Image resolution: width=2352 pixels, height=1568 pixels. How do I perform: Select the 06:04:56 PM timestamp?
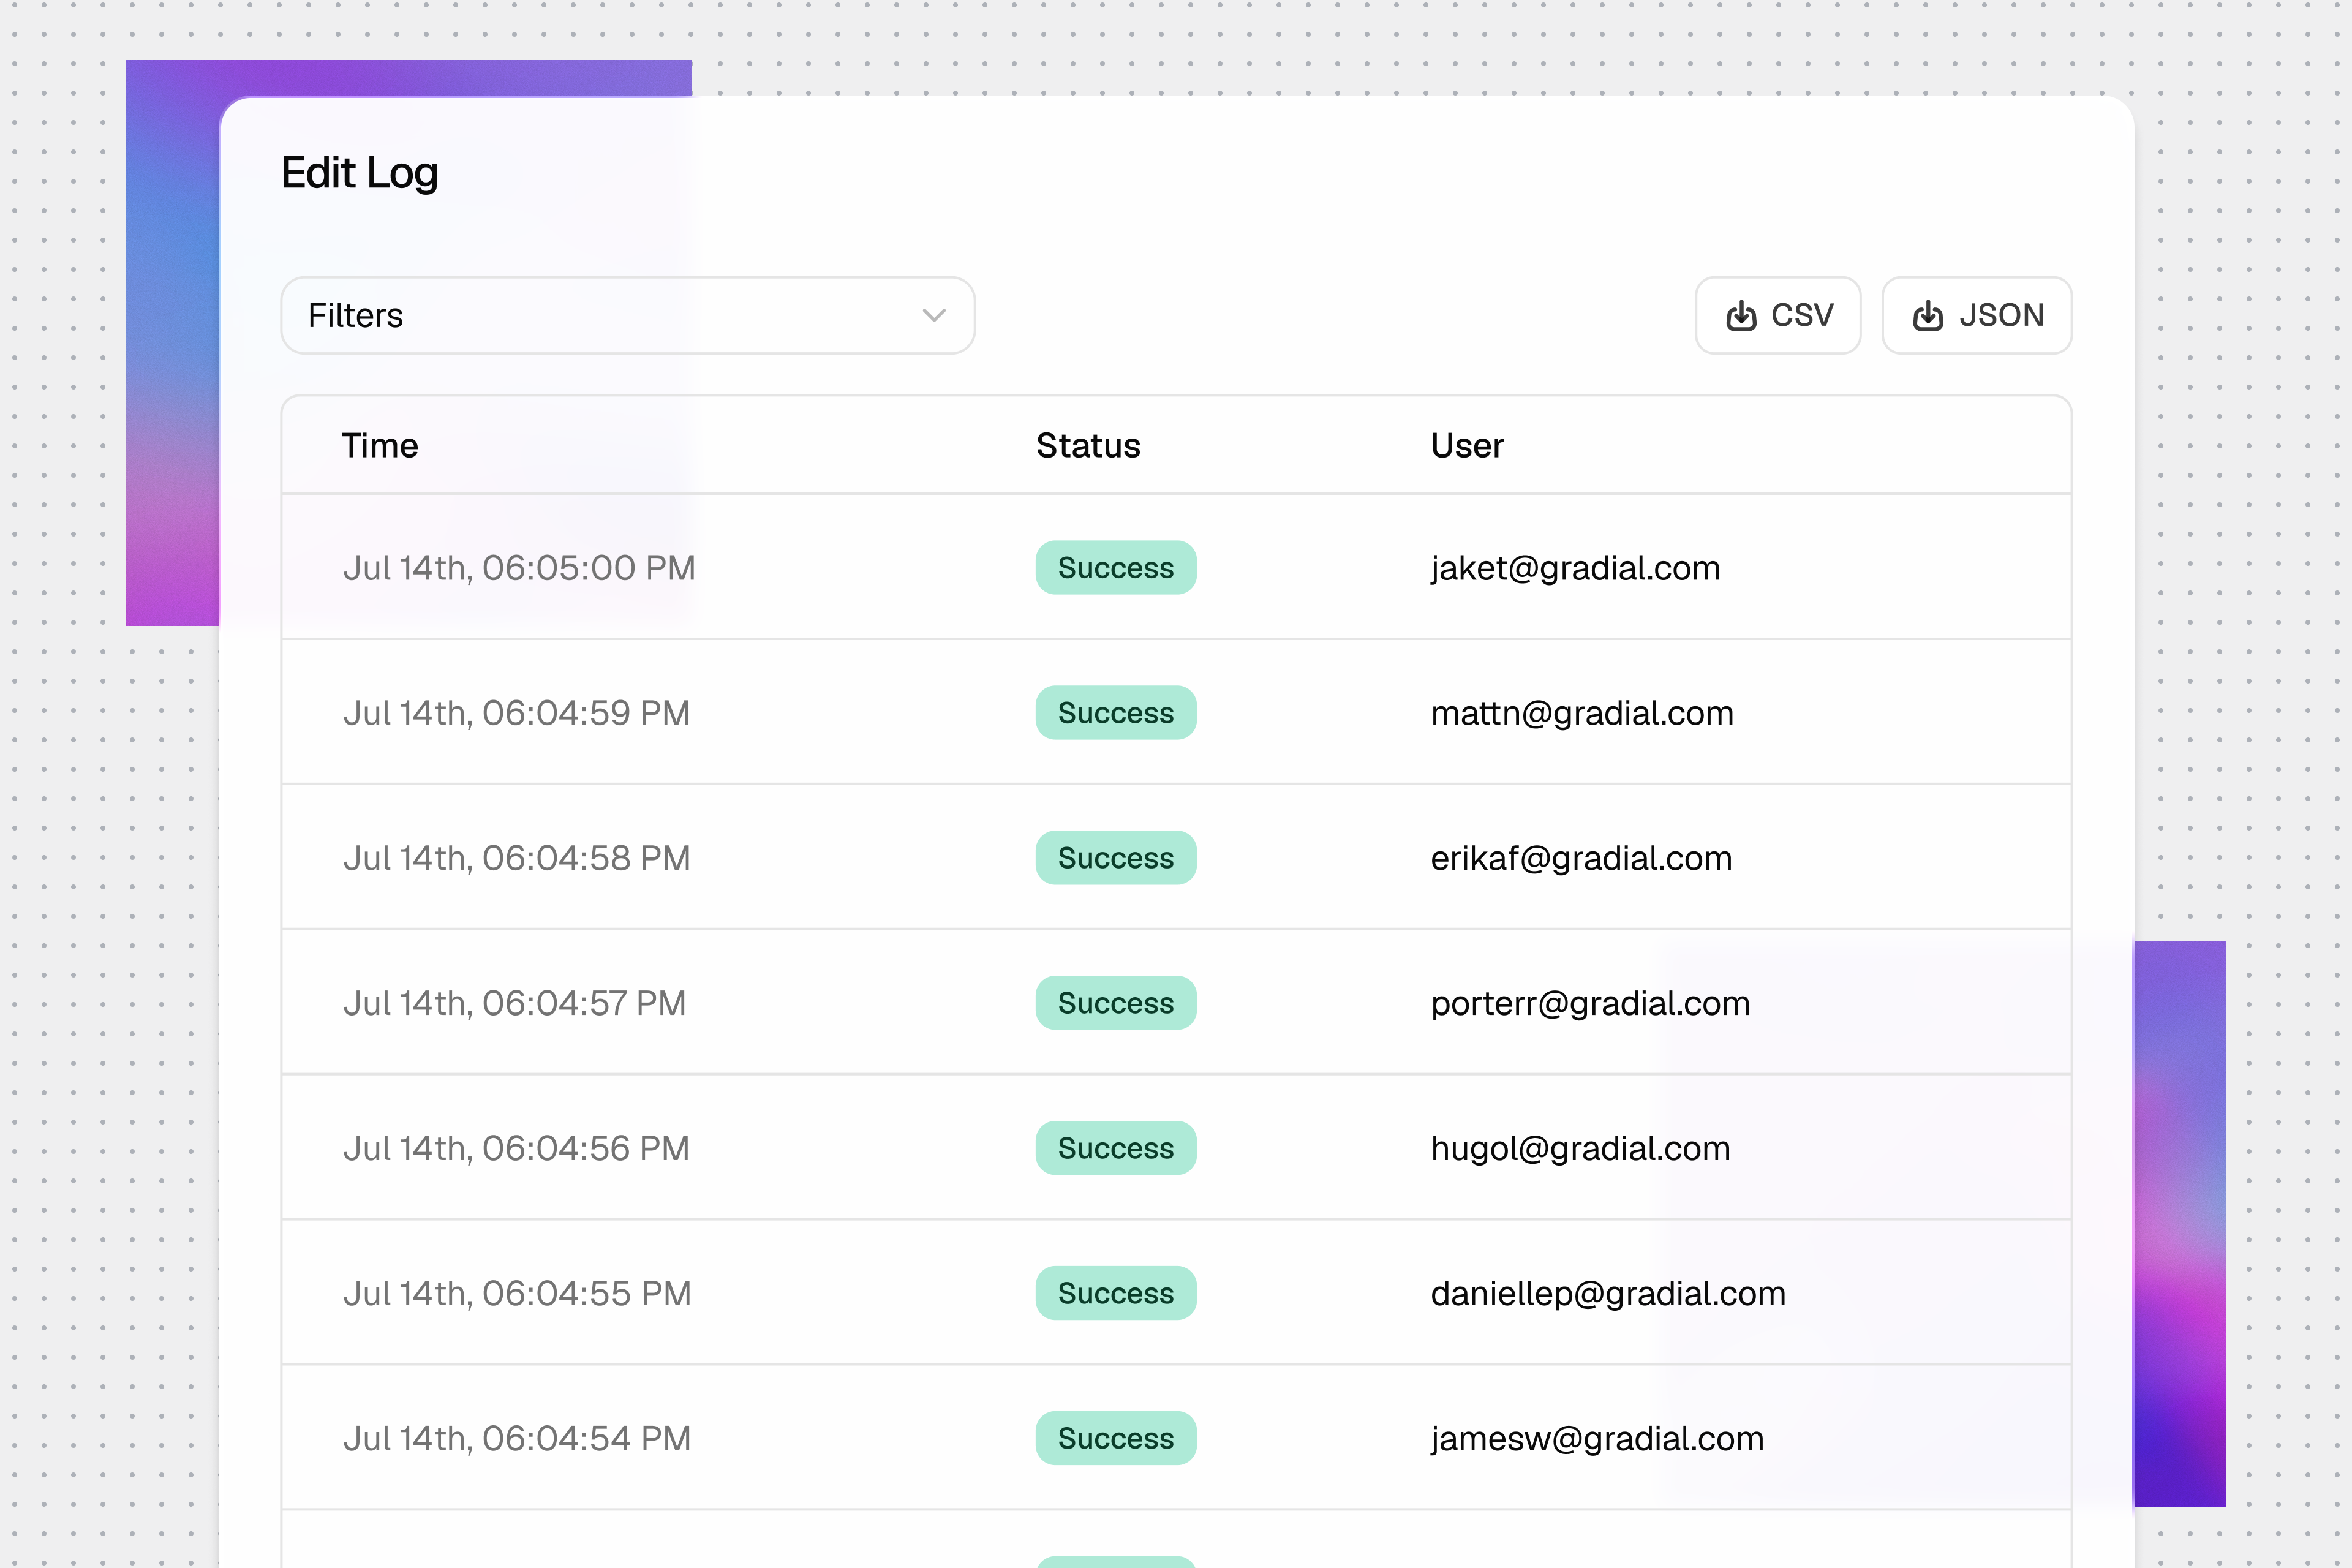517,1148
